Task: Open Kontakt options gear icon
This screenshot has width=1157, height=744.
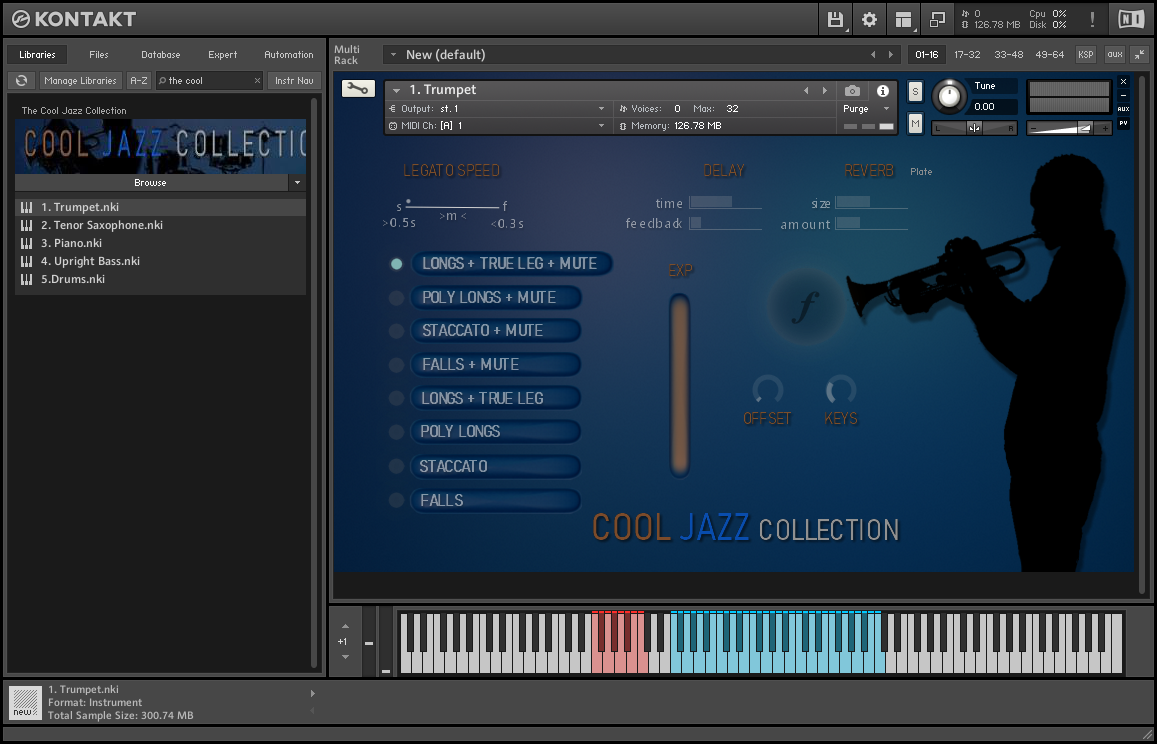Action: pyautogui.click(x=869, y=19)
